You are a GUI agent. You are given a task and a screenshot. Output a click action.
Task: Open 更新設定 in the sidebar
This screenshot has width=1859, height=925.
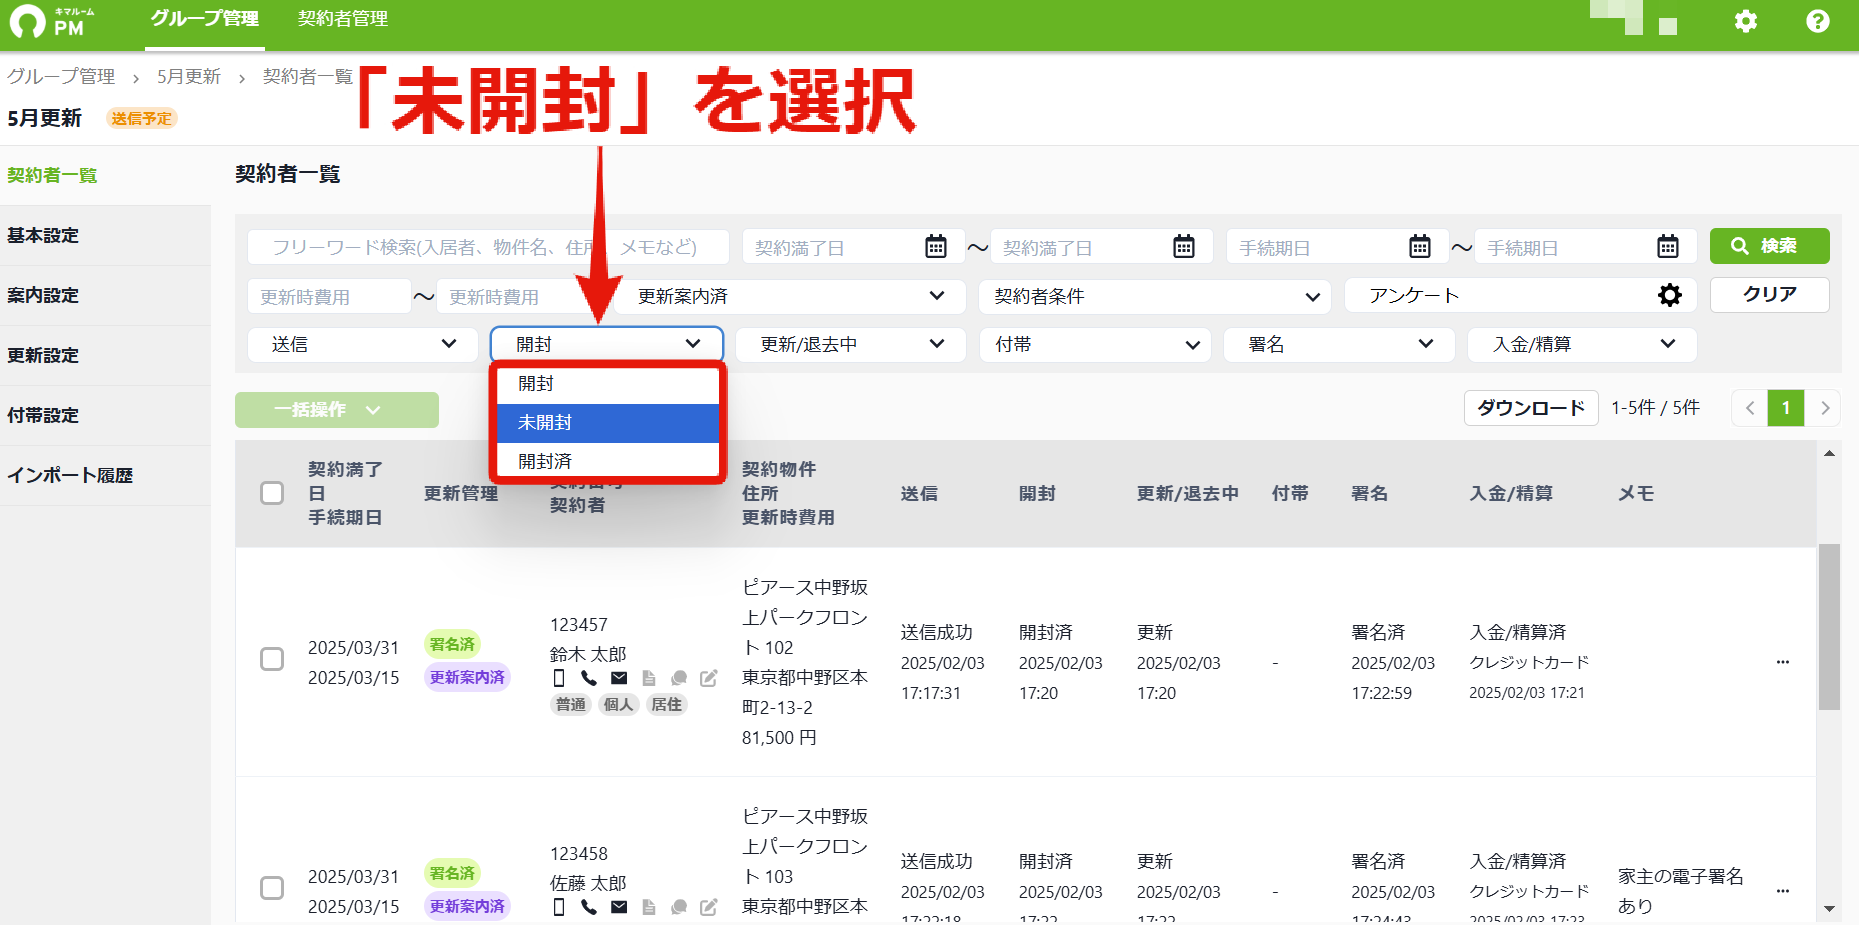pyautogui.click(x=105, y=356)
